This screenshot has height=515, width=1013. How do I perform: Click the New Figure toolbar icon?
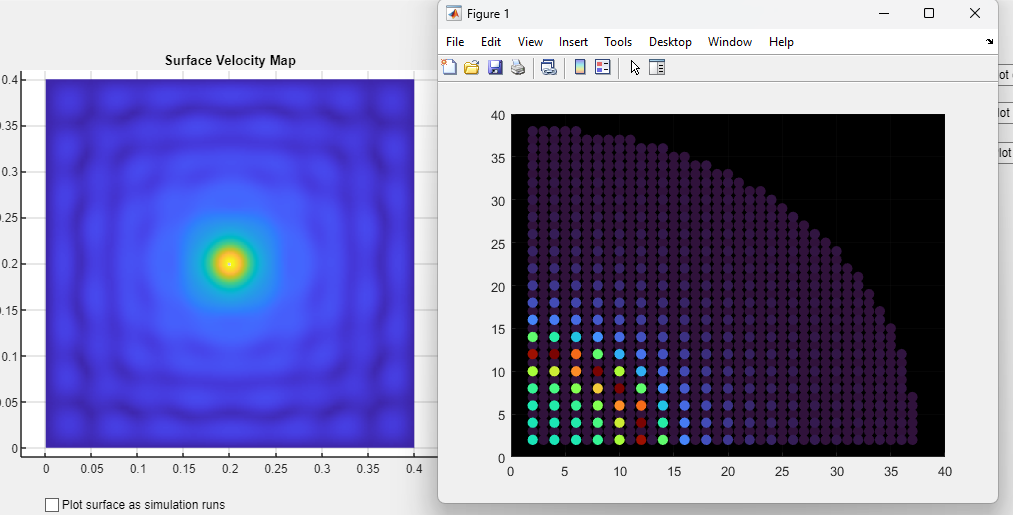[x=449, y=67]
